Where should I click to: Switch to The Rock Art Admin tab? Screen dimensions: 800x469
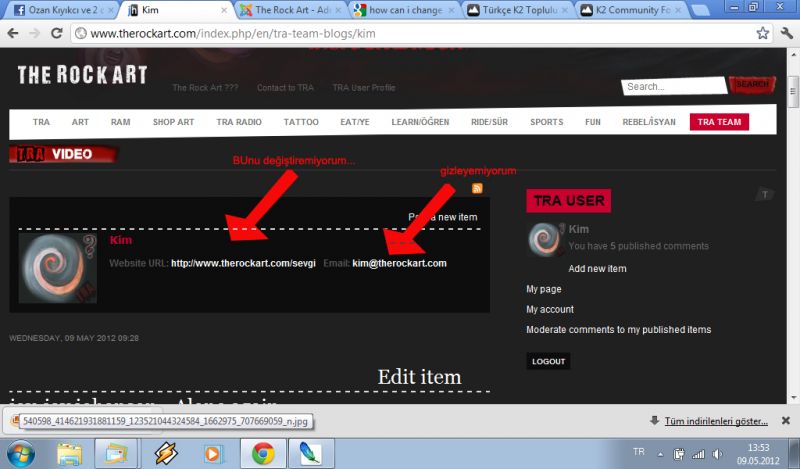[291, 10]
